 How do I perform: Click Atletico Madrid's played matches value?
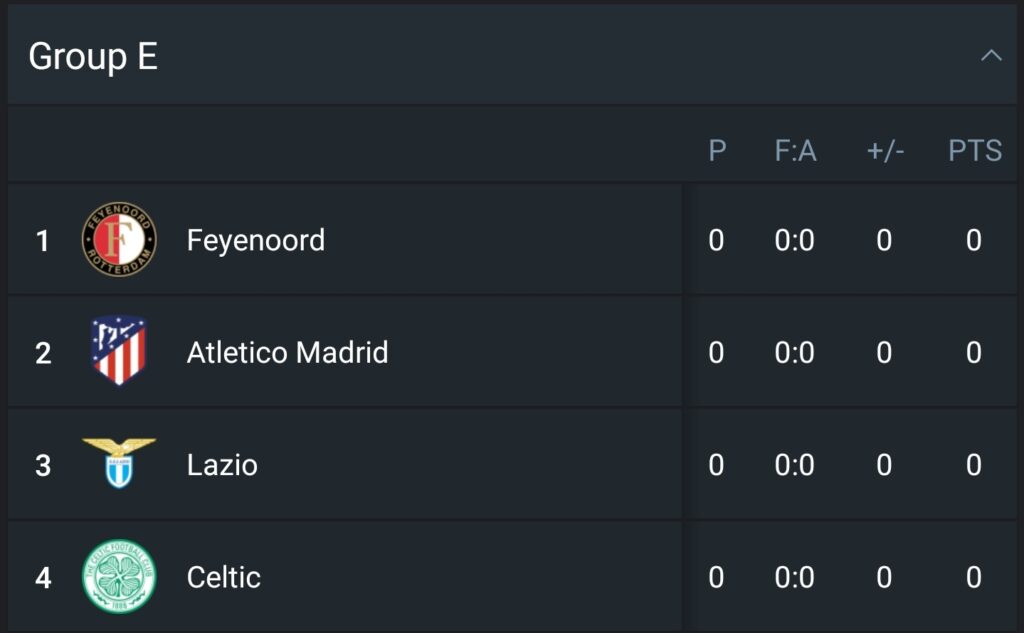click(x=716, y=353)
